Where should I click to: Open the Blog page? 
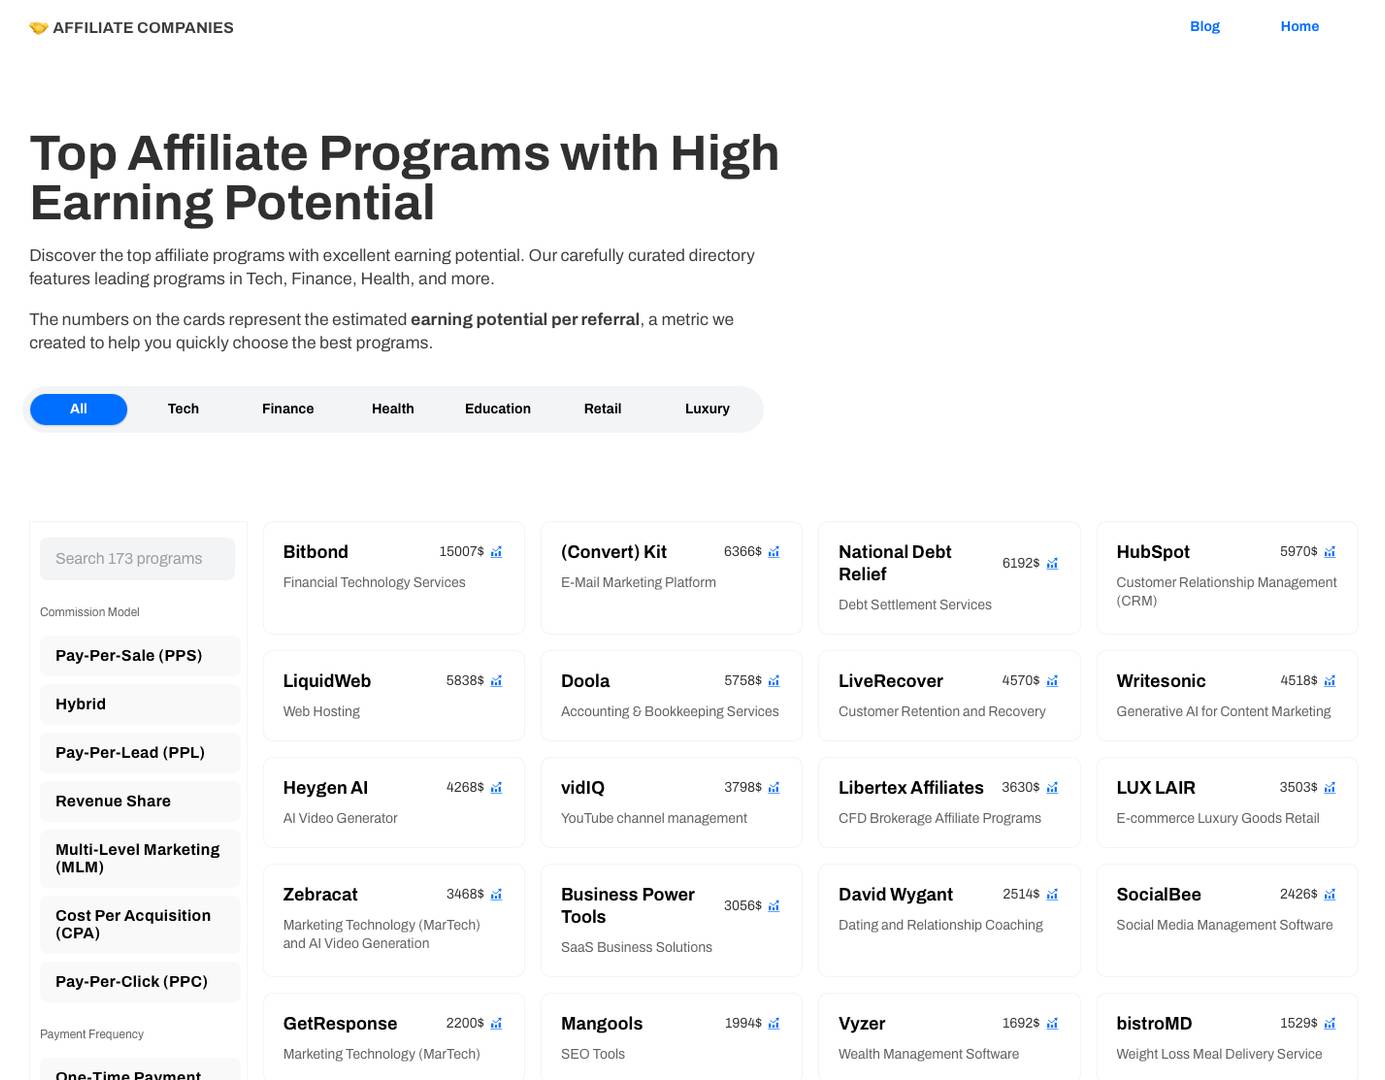click(x=1204, y=26)
